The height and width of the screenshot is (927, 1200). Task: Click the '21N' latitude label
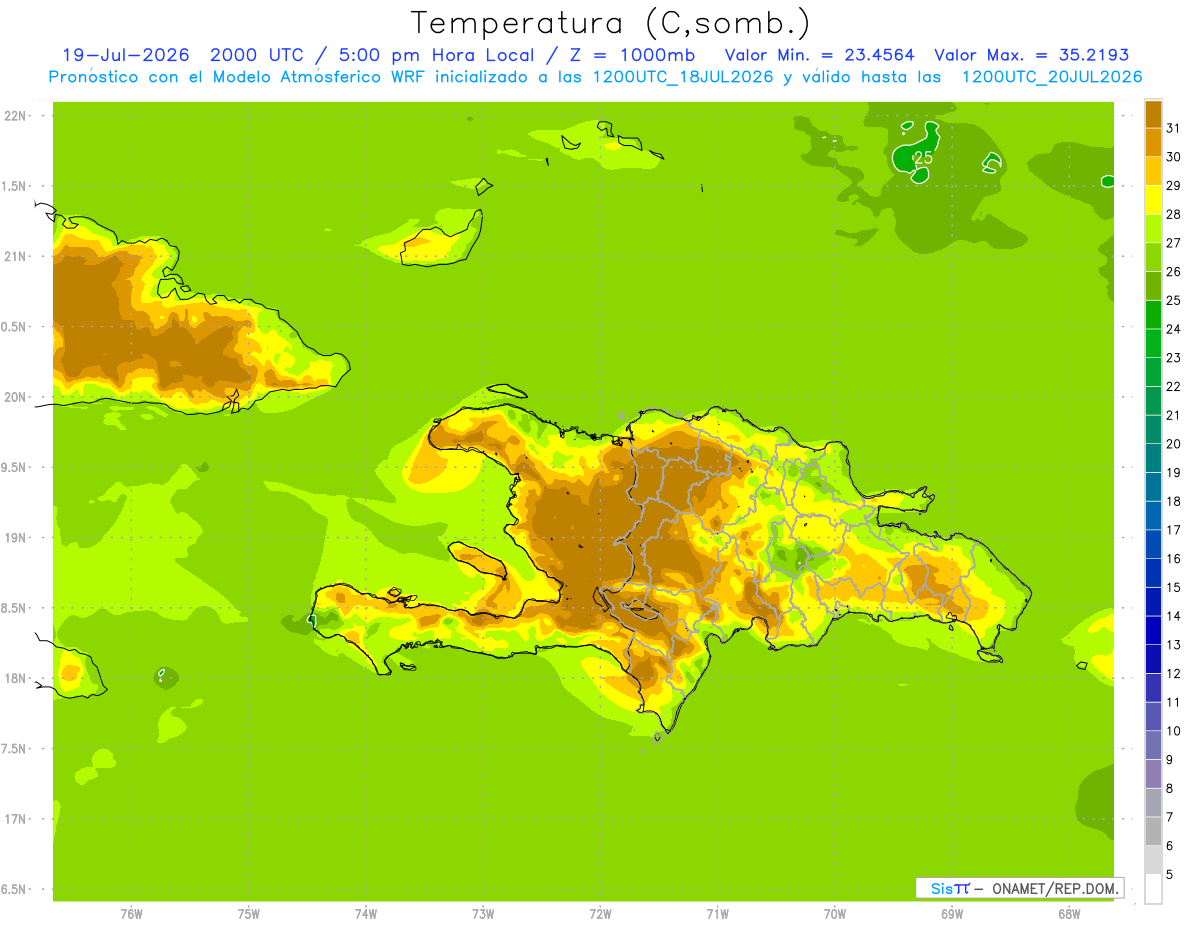pos(15,256)
